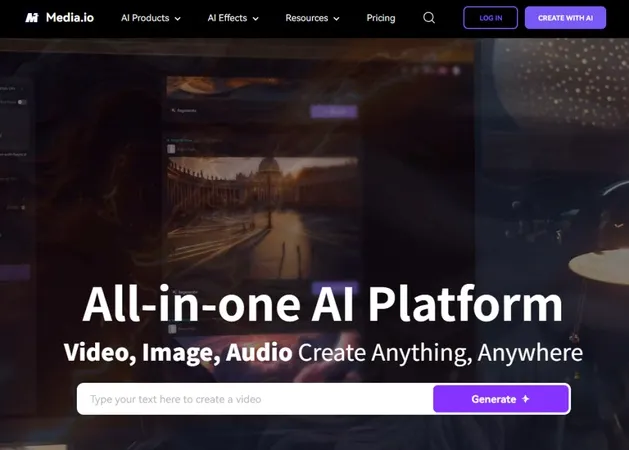The height and width of the screenshot is (450, 629).
Task: Go to the Pricing page
Action: click(x=381, y=18)
